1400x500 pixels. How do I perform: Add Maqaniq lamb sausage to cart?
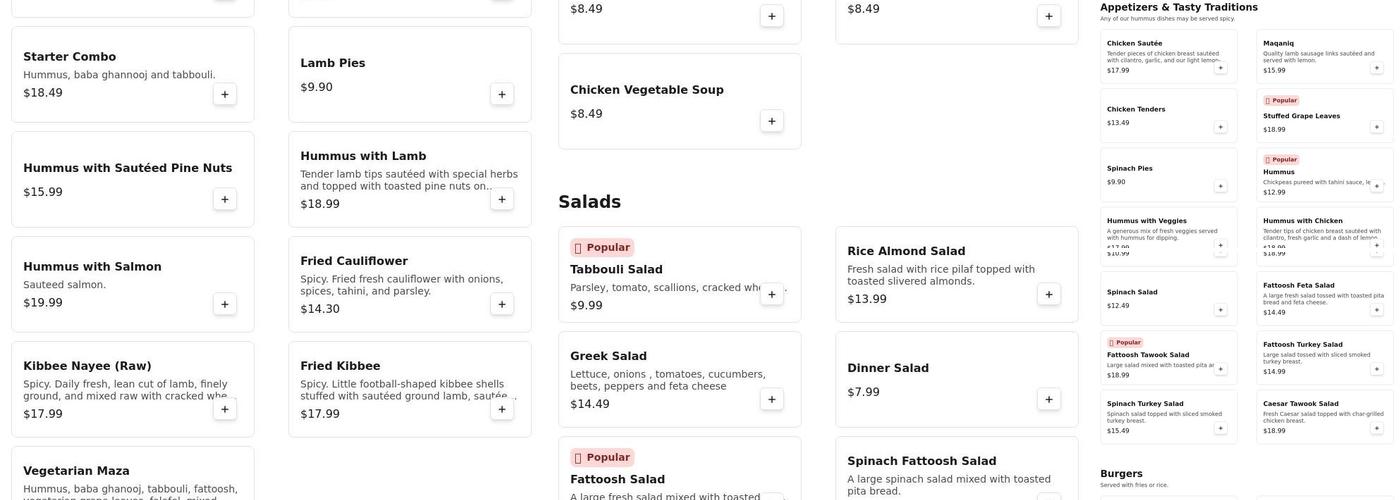coord(1376,68)
